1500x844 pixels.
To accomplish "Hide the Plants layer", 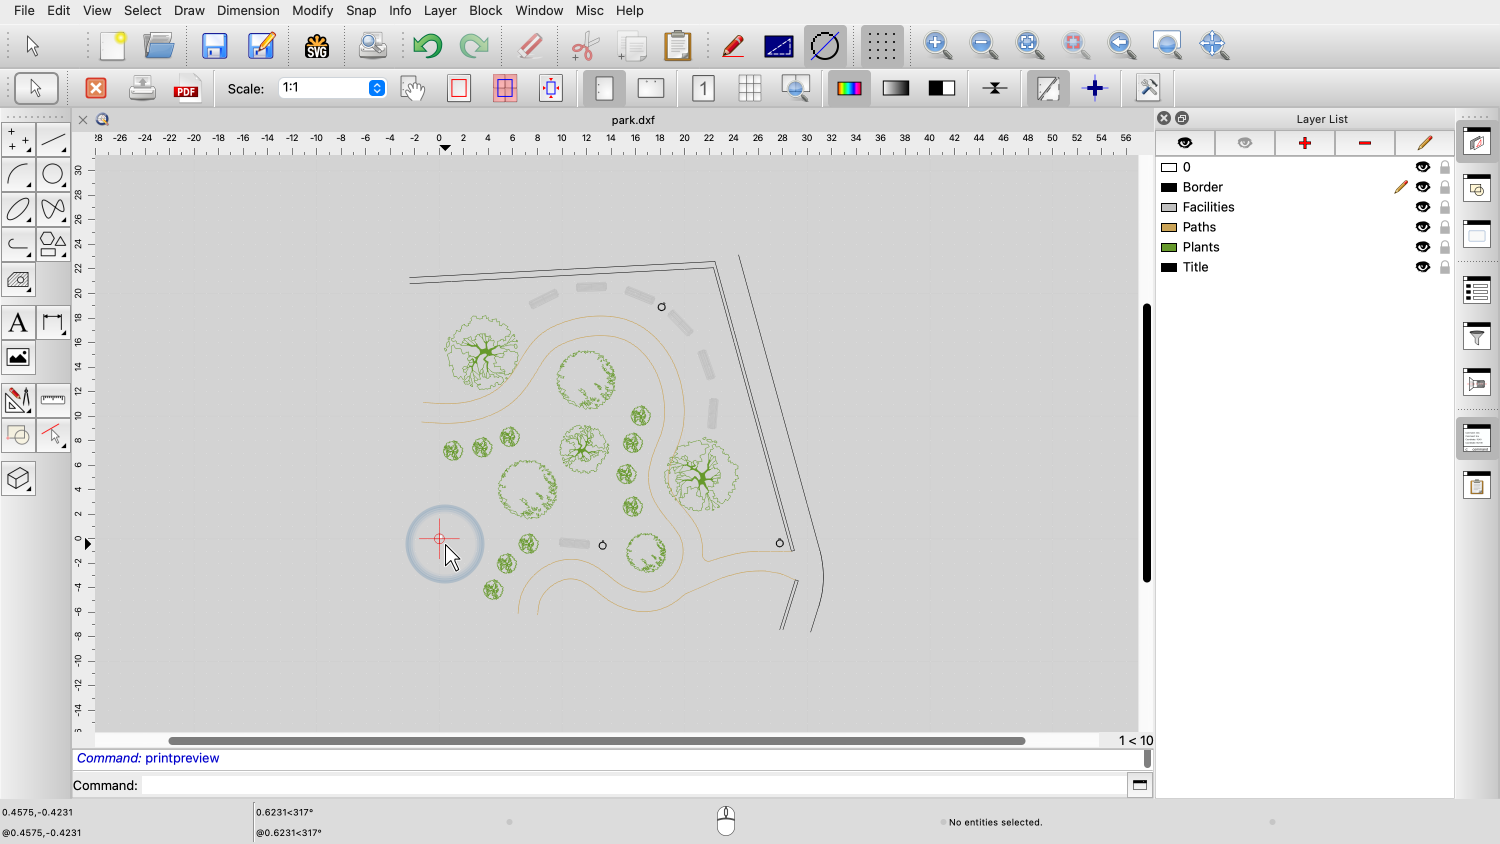I will pos(1422,247).
